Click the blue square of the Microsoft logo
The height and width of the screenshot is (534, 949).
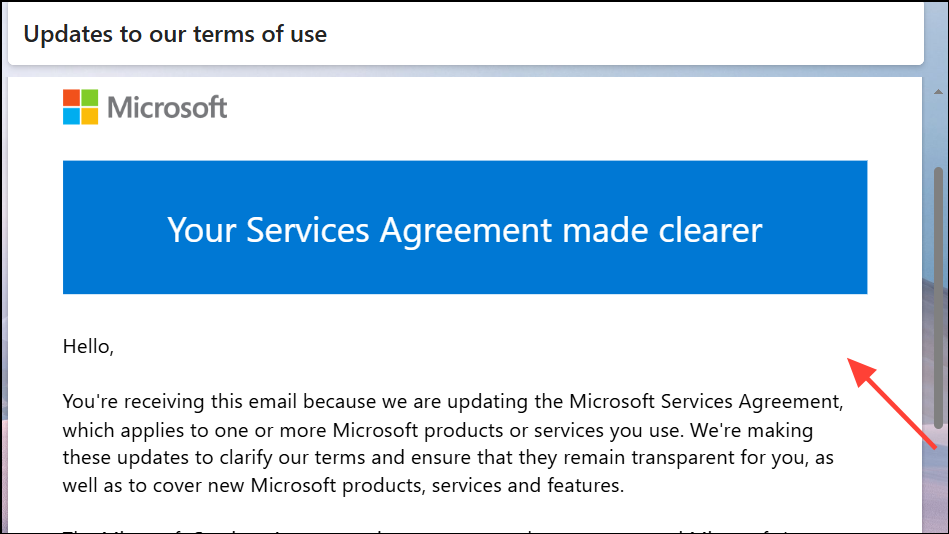[71, 116]
